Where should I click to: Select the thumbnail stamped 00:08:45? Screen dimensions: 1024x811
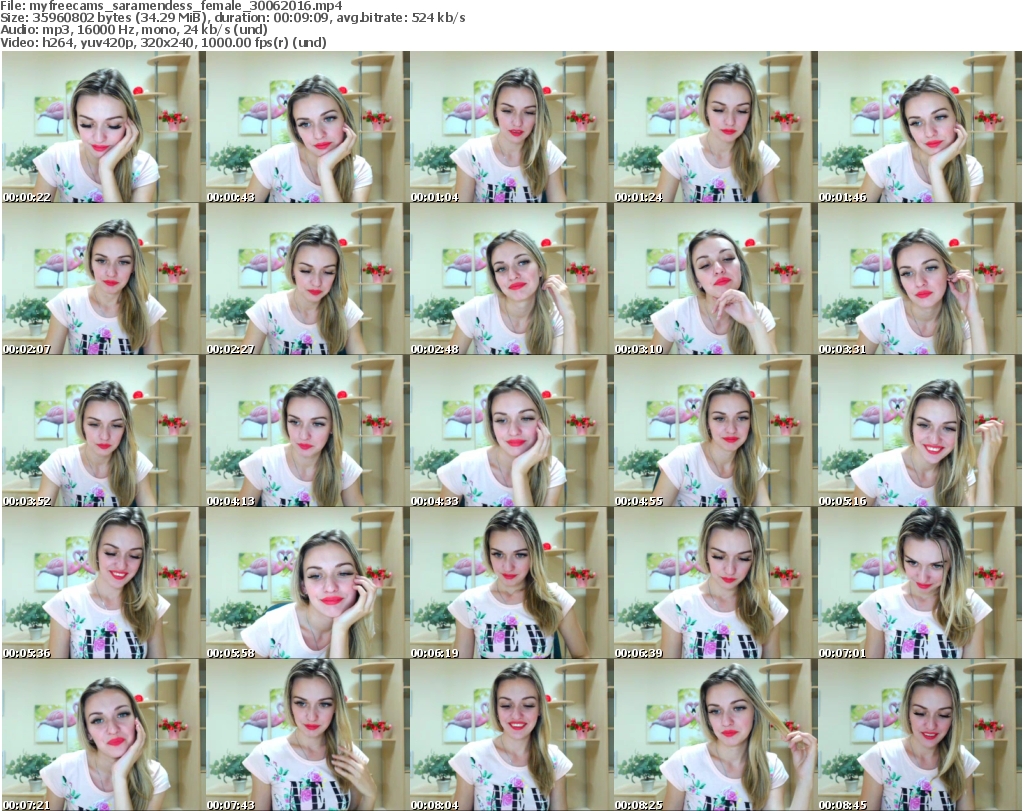click(x=920, y=735)
